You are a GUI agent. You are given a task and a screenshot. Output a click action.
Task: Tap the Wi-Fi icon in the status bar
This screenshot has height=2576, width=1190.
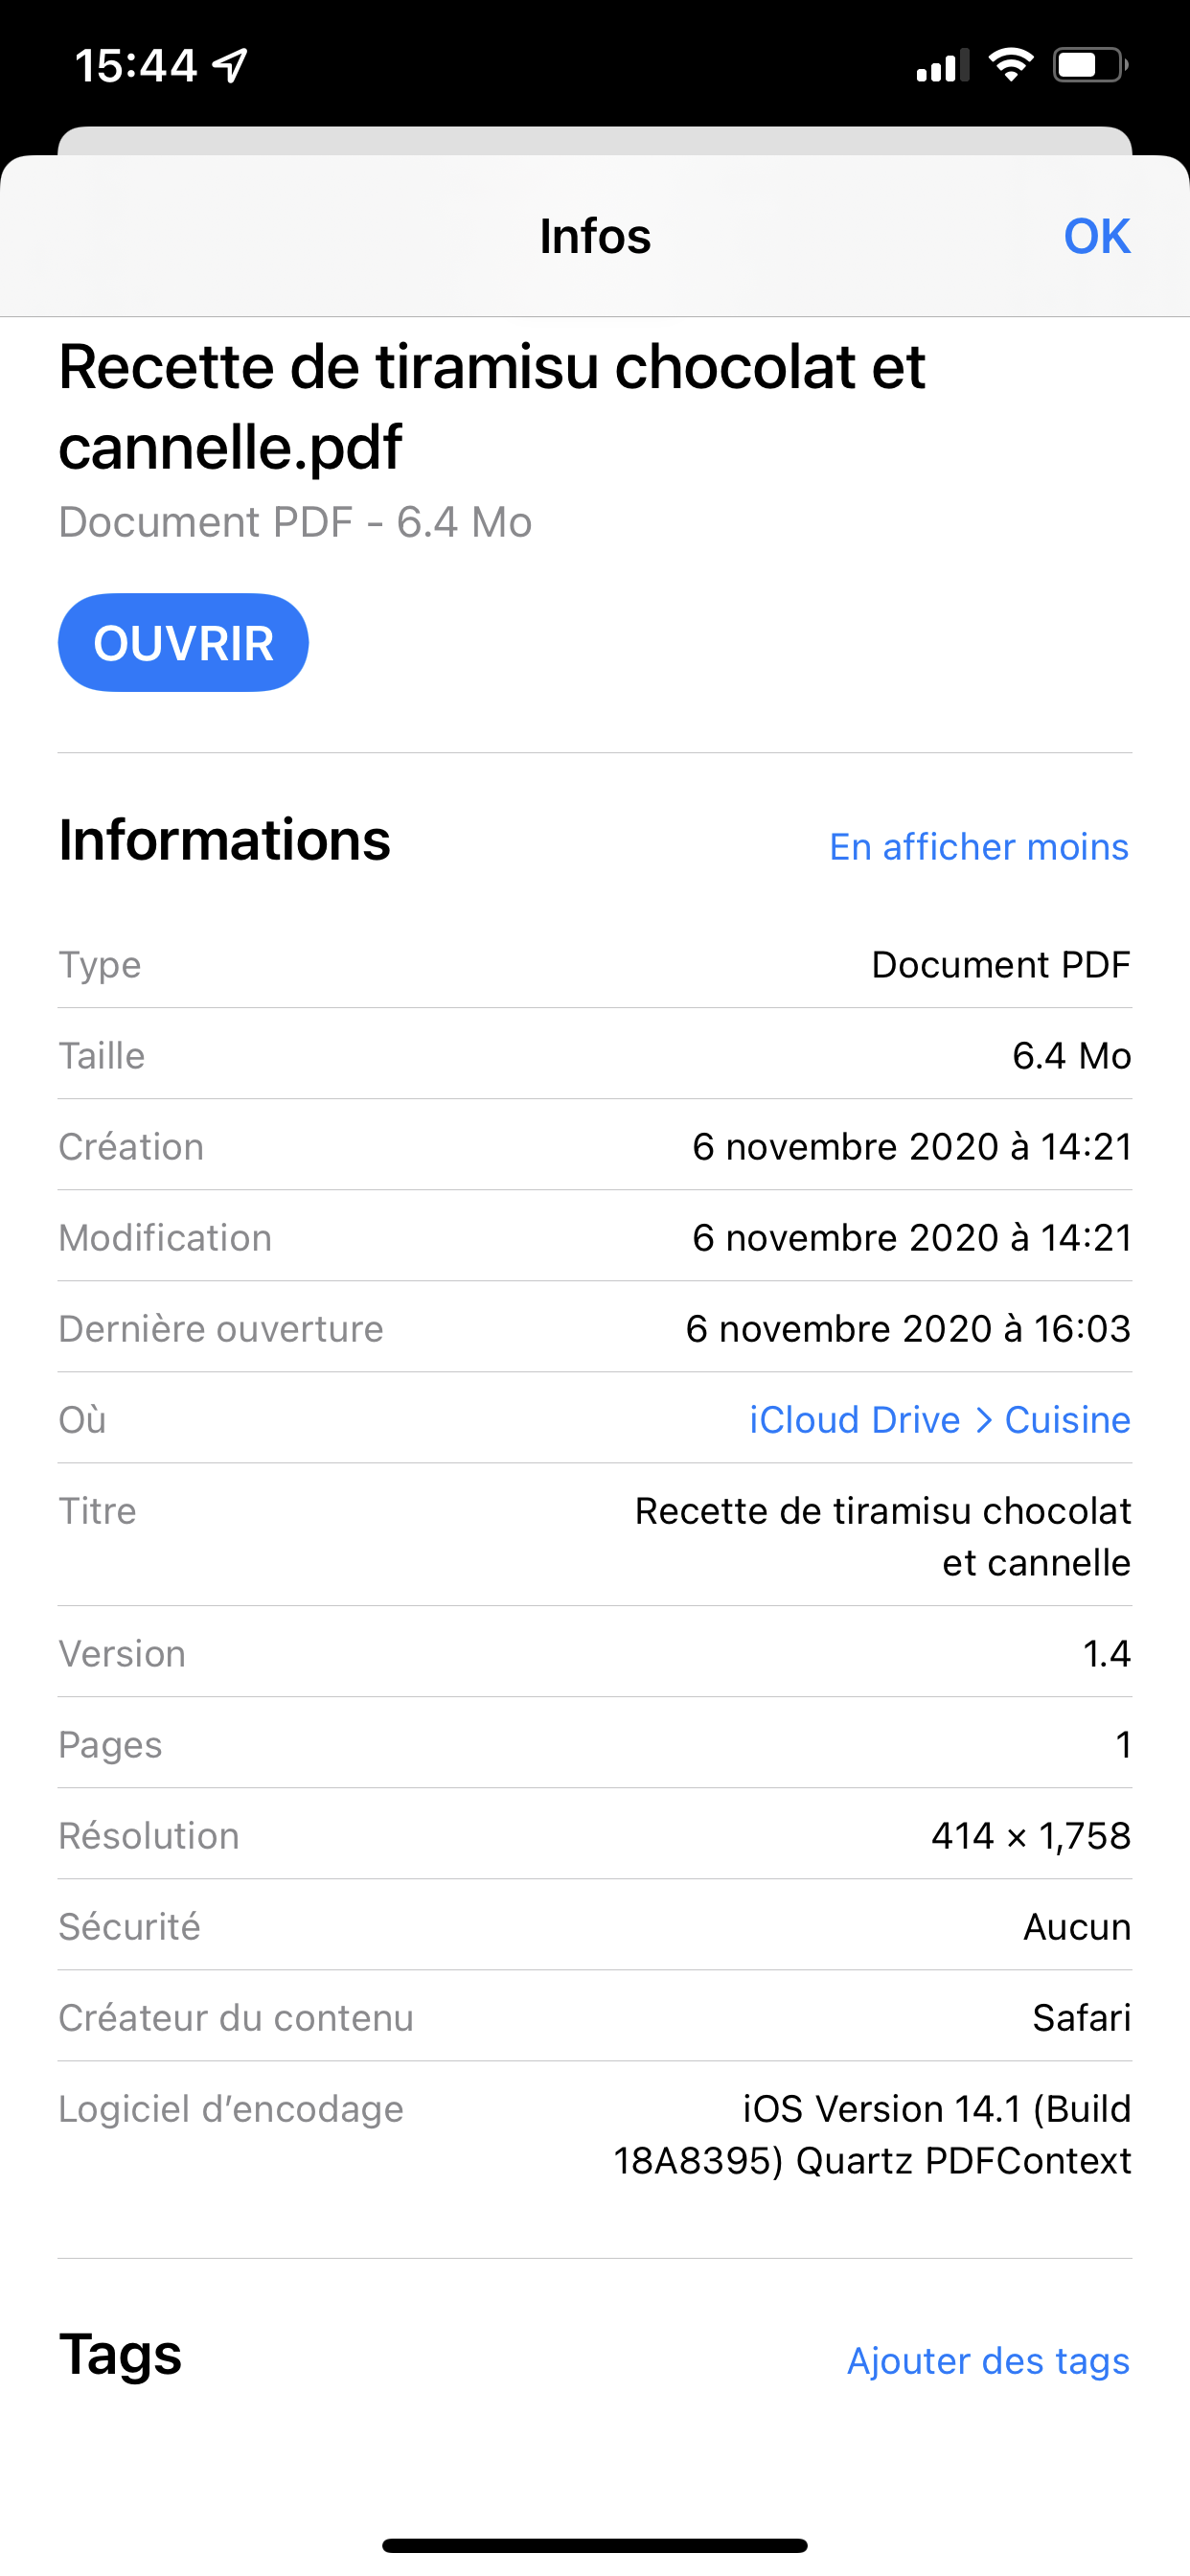1010,65
